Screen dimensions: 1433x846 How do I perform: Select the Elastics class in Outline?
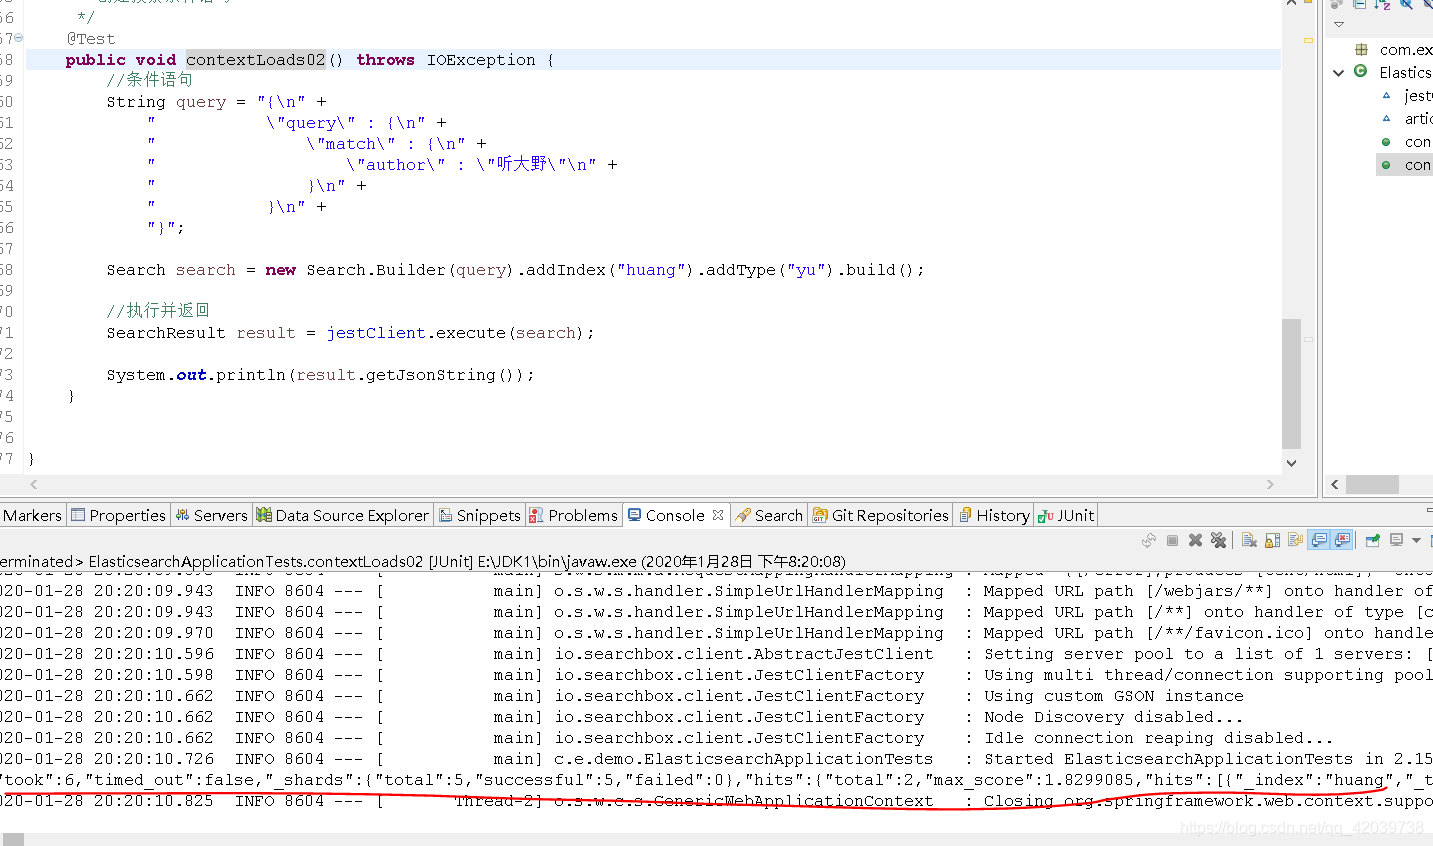[1405, 72]
